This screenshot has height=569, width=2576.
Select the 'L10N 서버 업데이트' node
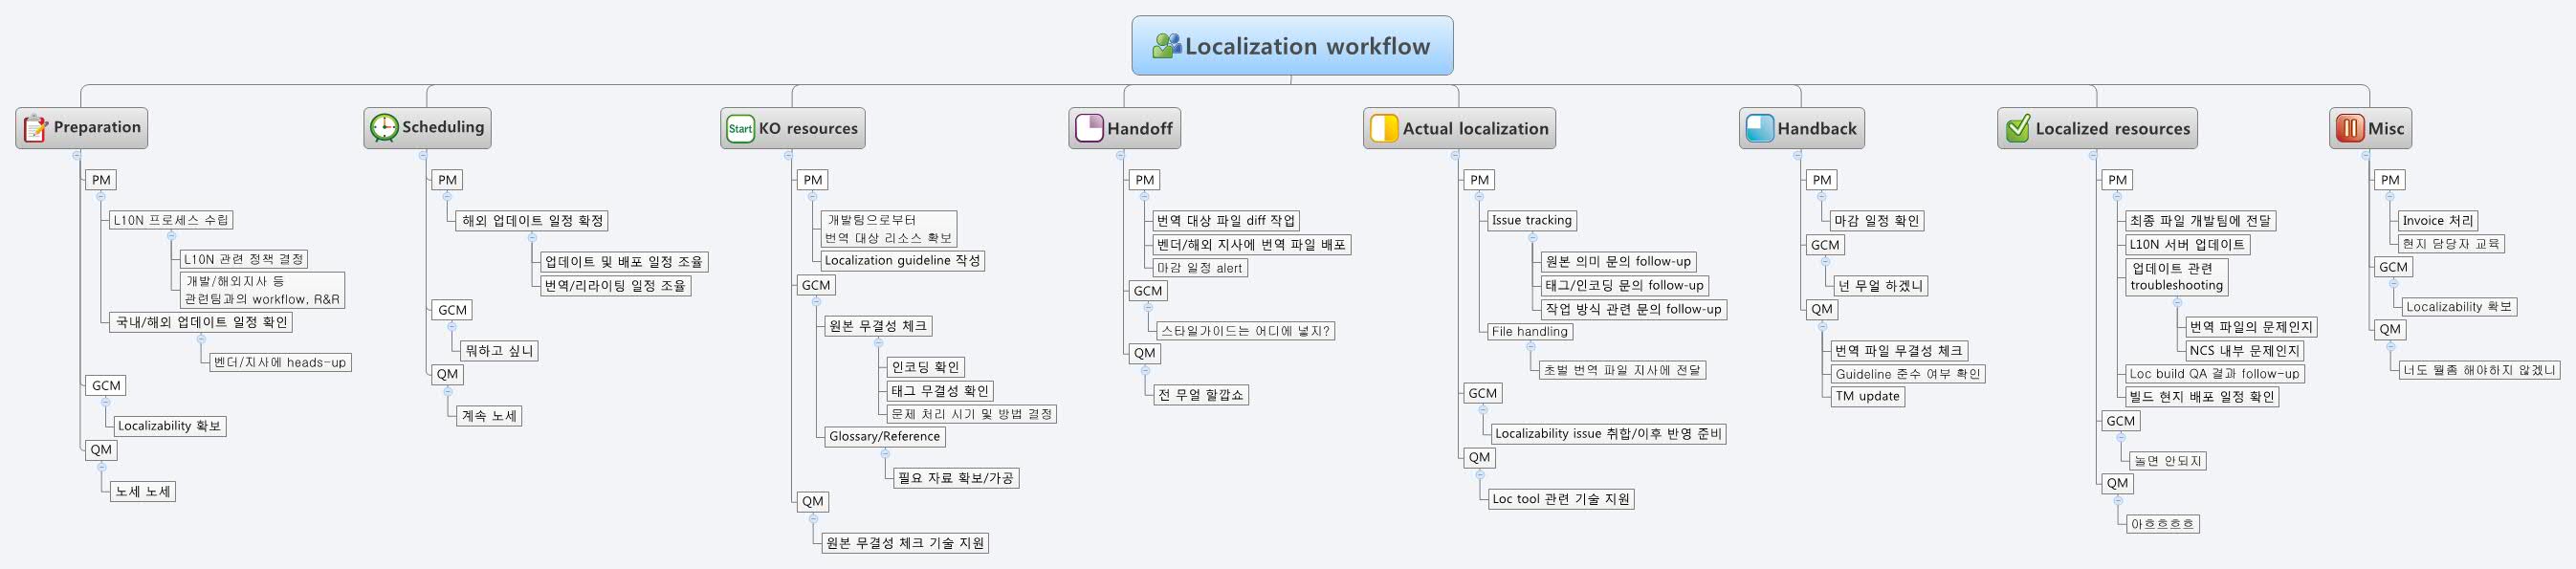coord(2188,244)
